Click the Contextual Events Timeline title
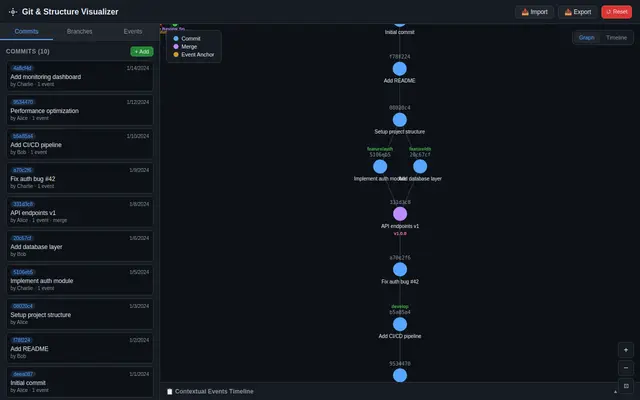 point(214,391)
